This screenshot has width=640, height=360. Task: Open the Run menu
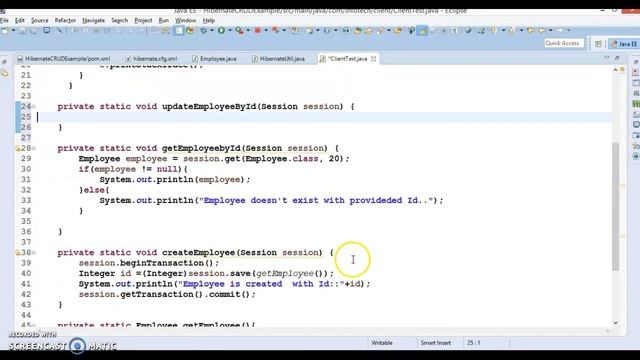[164, 20]
